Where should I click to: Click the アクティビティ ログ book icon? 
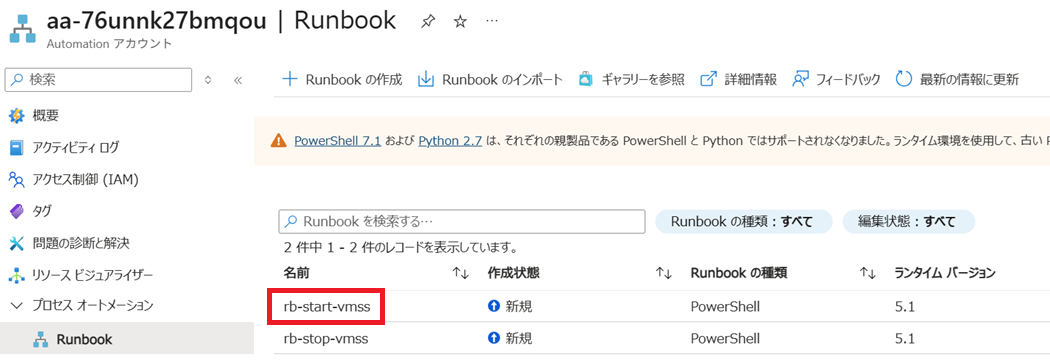tap(16, 147)
